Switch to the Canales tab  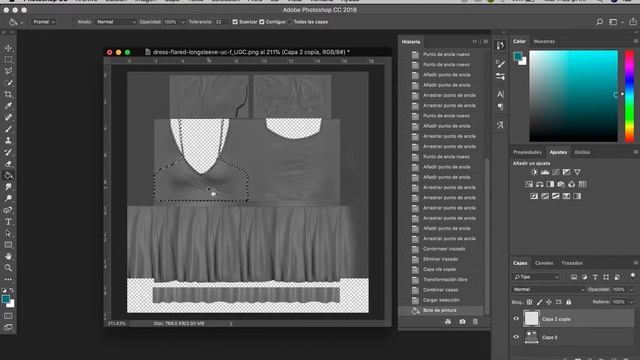click(x=544, y=263)
